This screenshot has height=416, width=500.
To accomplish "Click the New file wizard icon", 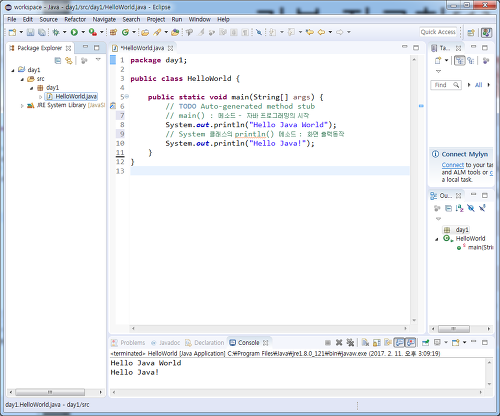I will tap(12, 32).
